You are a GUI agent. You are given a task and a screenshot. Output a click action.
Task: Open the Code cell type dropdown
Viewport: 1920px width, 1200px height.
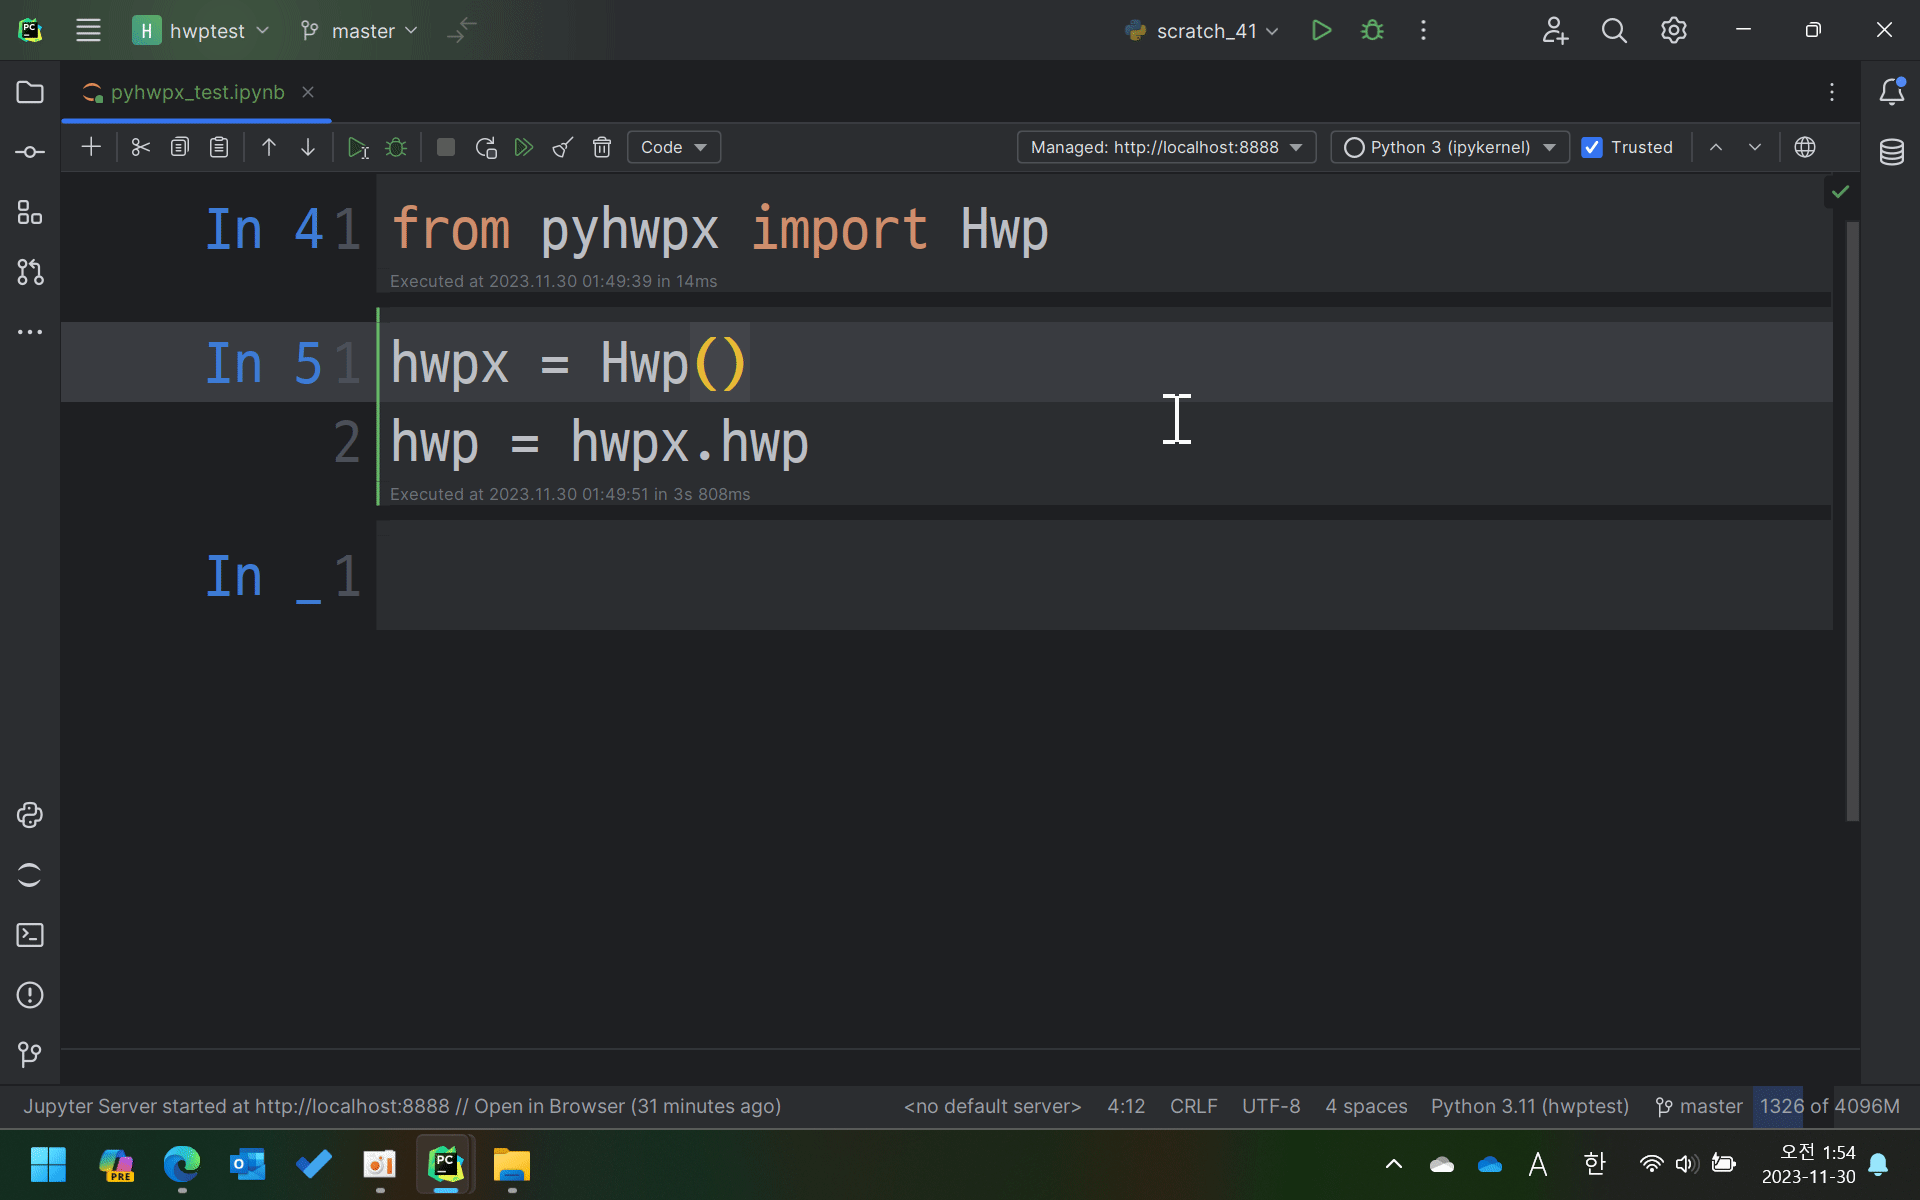[x=673, y=147]
